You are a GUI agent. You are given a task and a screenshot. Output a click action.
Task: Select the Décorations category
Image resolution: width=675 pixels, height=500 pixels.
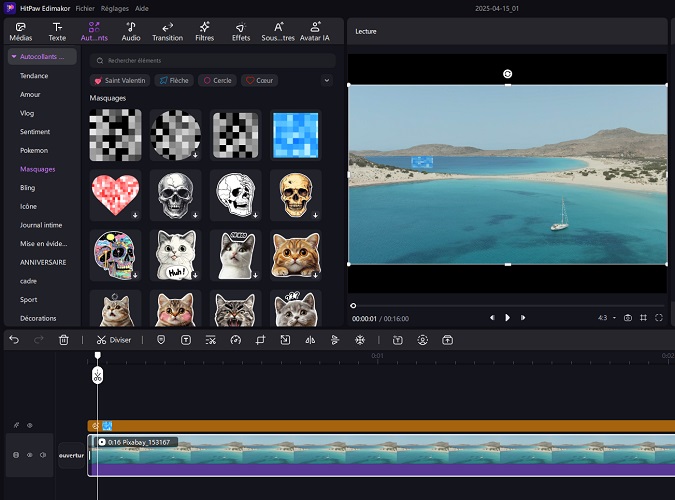pos(38,318)
